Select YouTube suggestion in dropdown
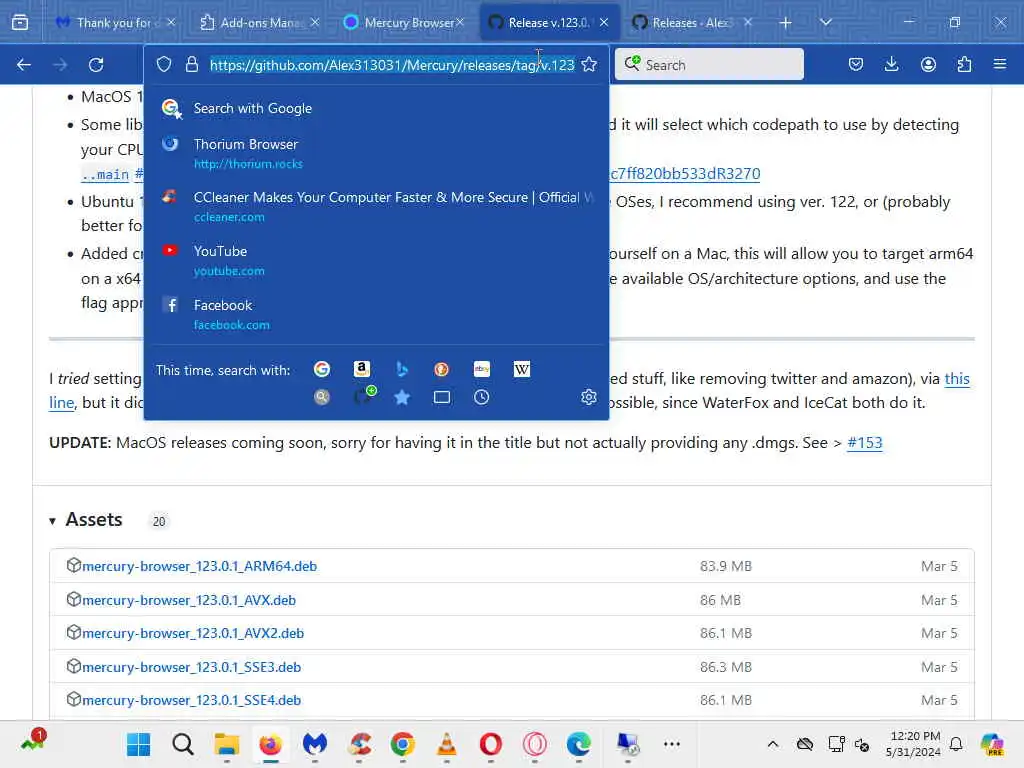This screenshot has height=768, width=1024. pyautogui.click(x=376, y=260)
